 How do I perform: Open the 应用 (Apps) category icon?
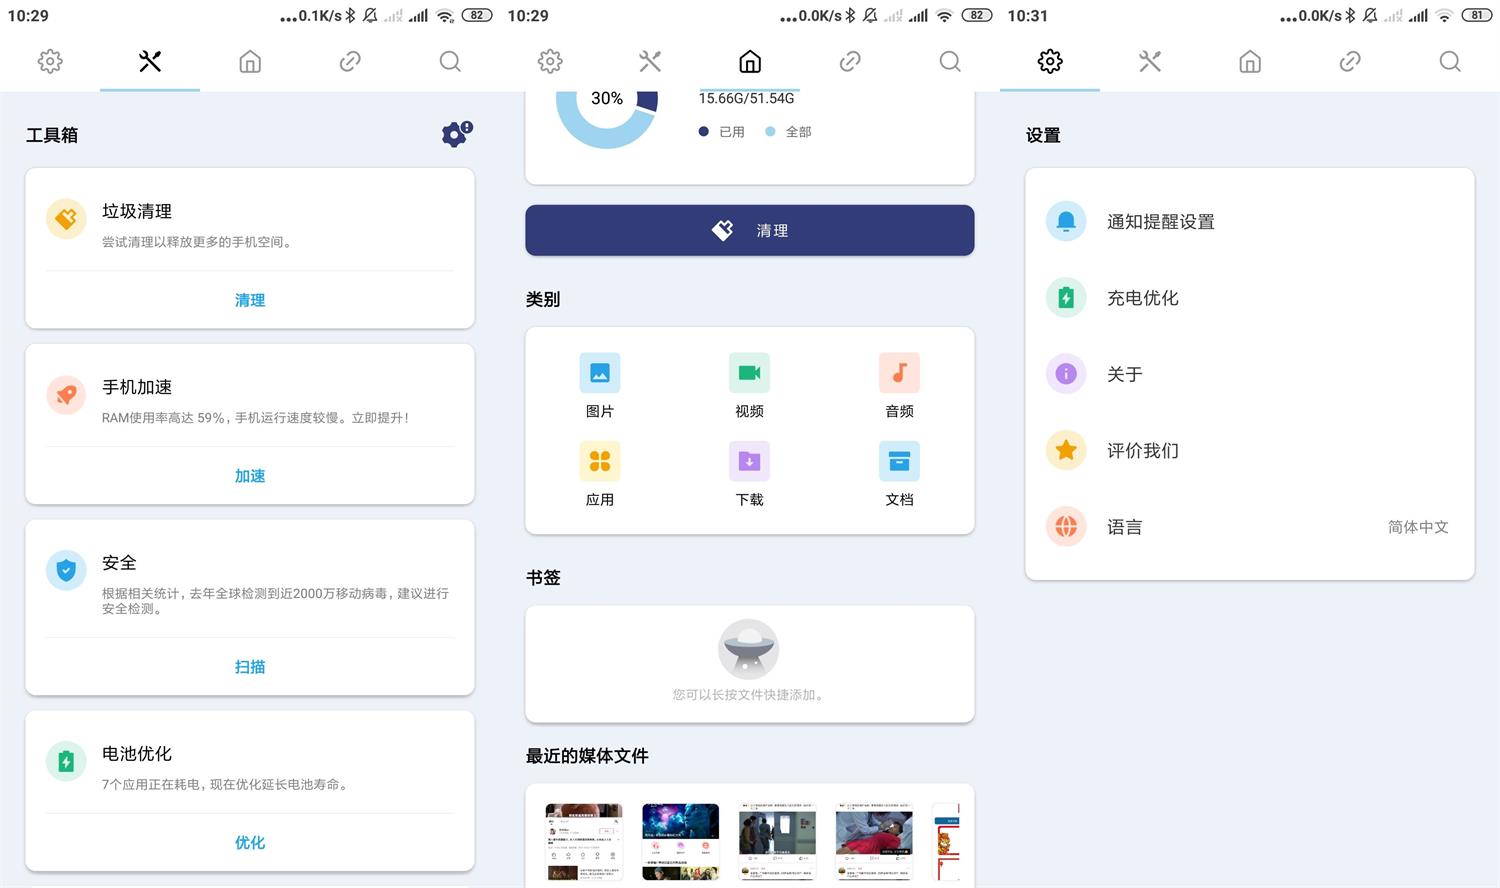[x=599, y=461]
